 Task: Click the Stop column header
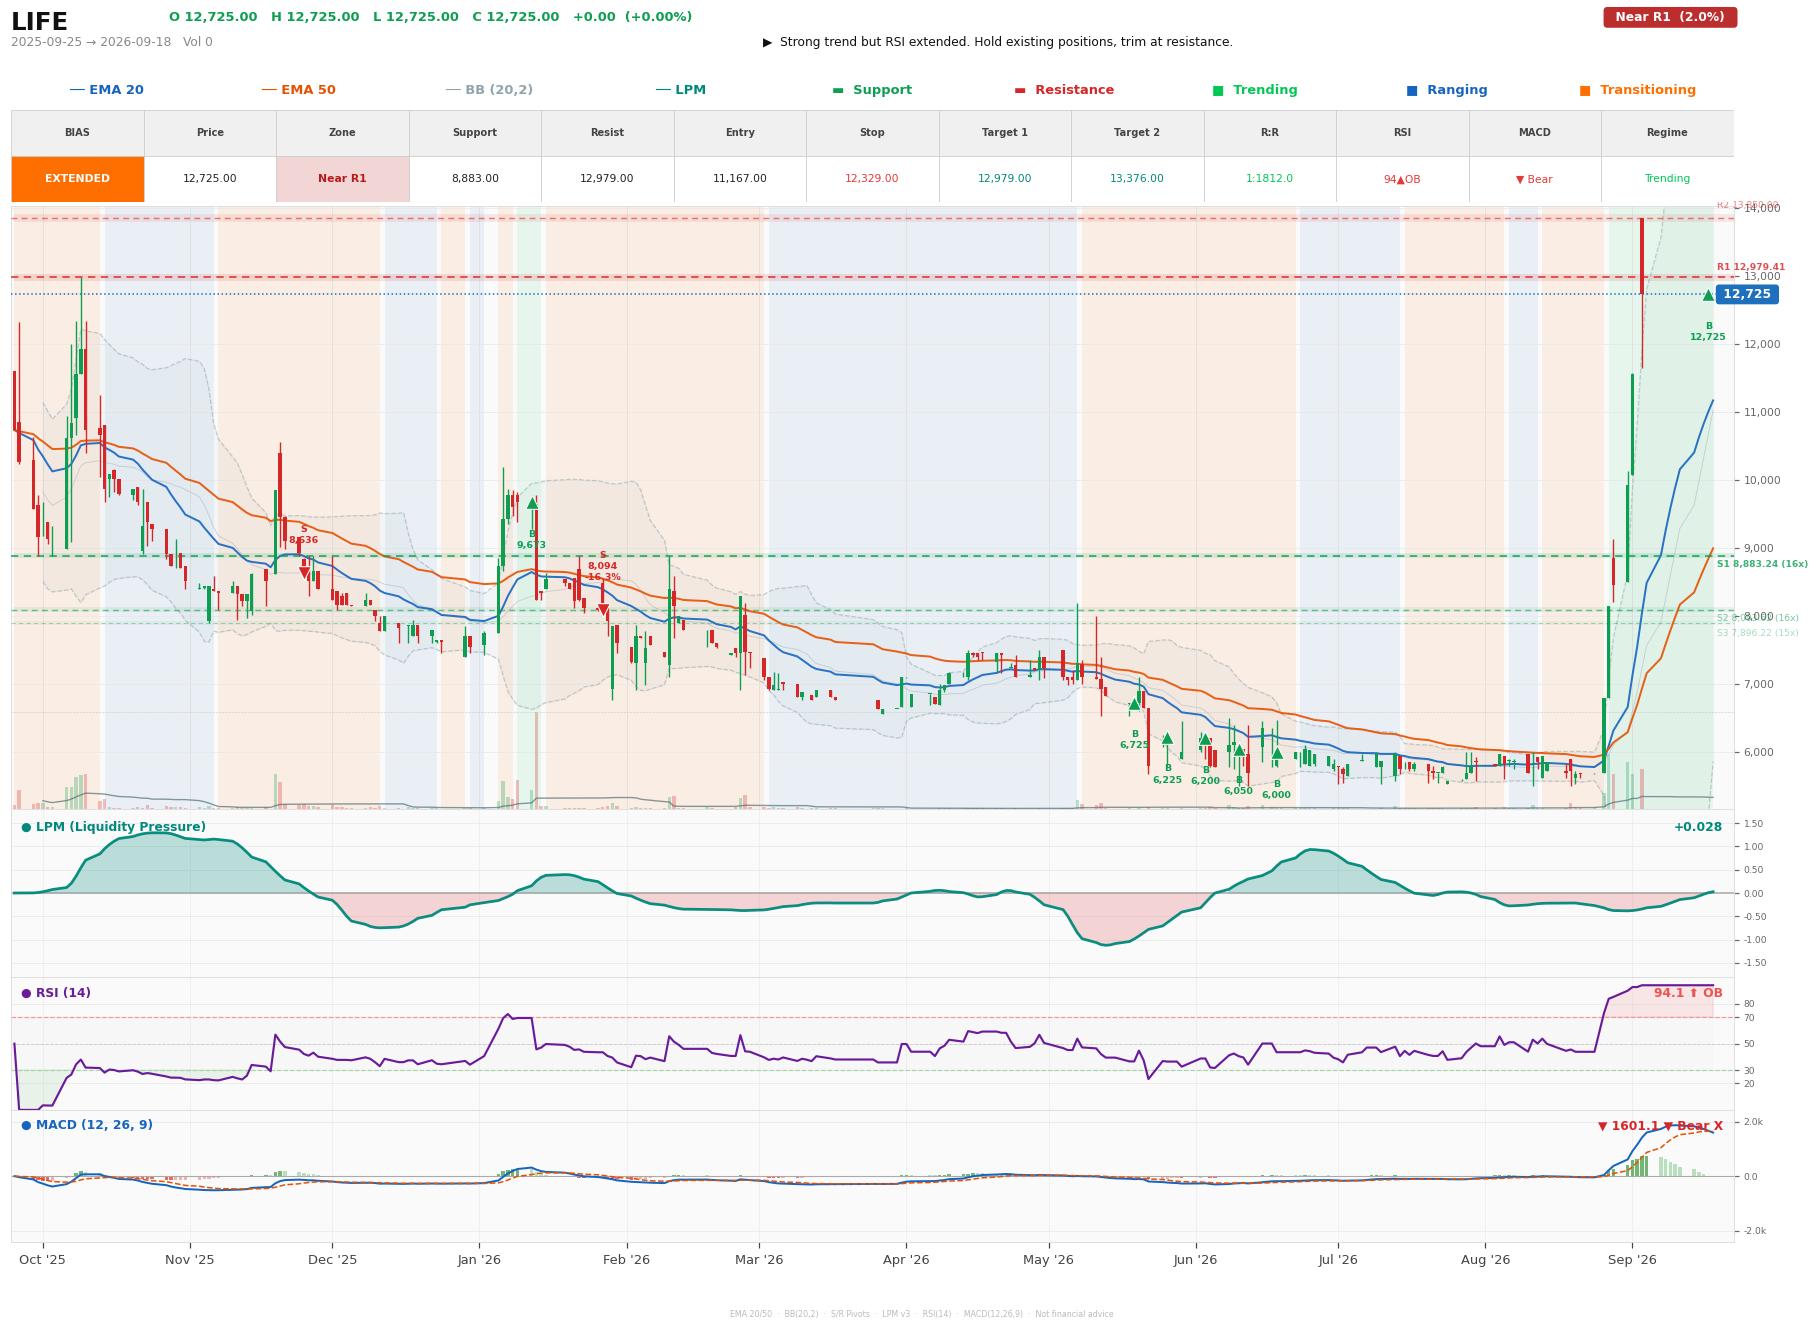pyautogui.click(x=872, y=133)
